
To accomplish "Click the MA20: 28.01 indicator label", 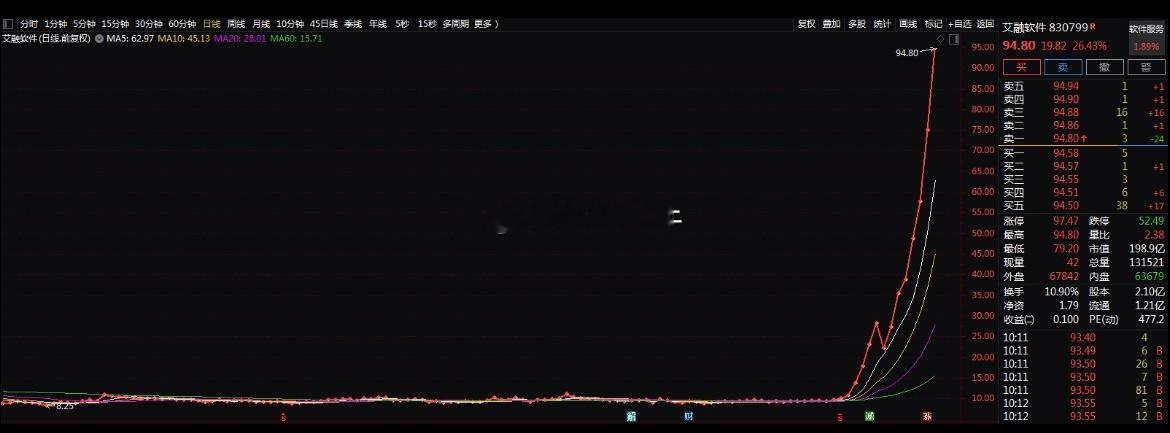I will (x=240, y=38).
